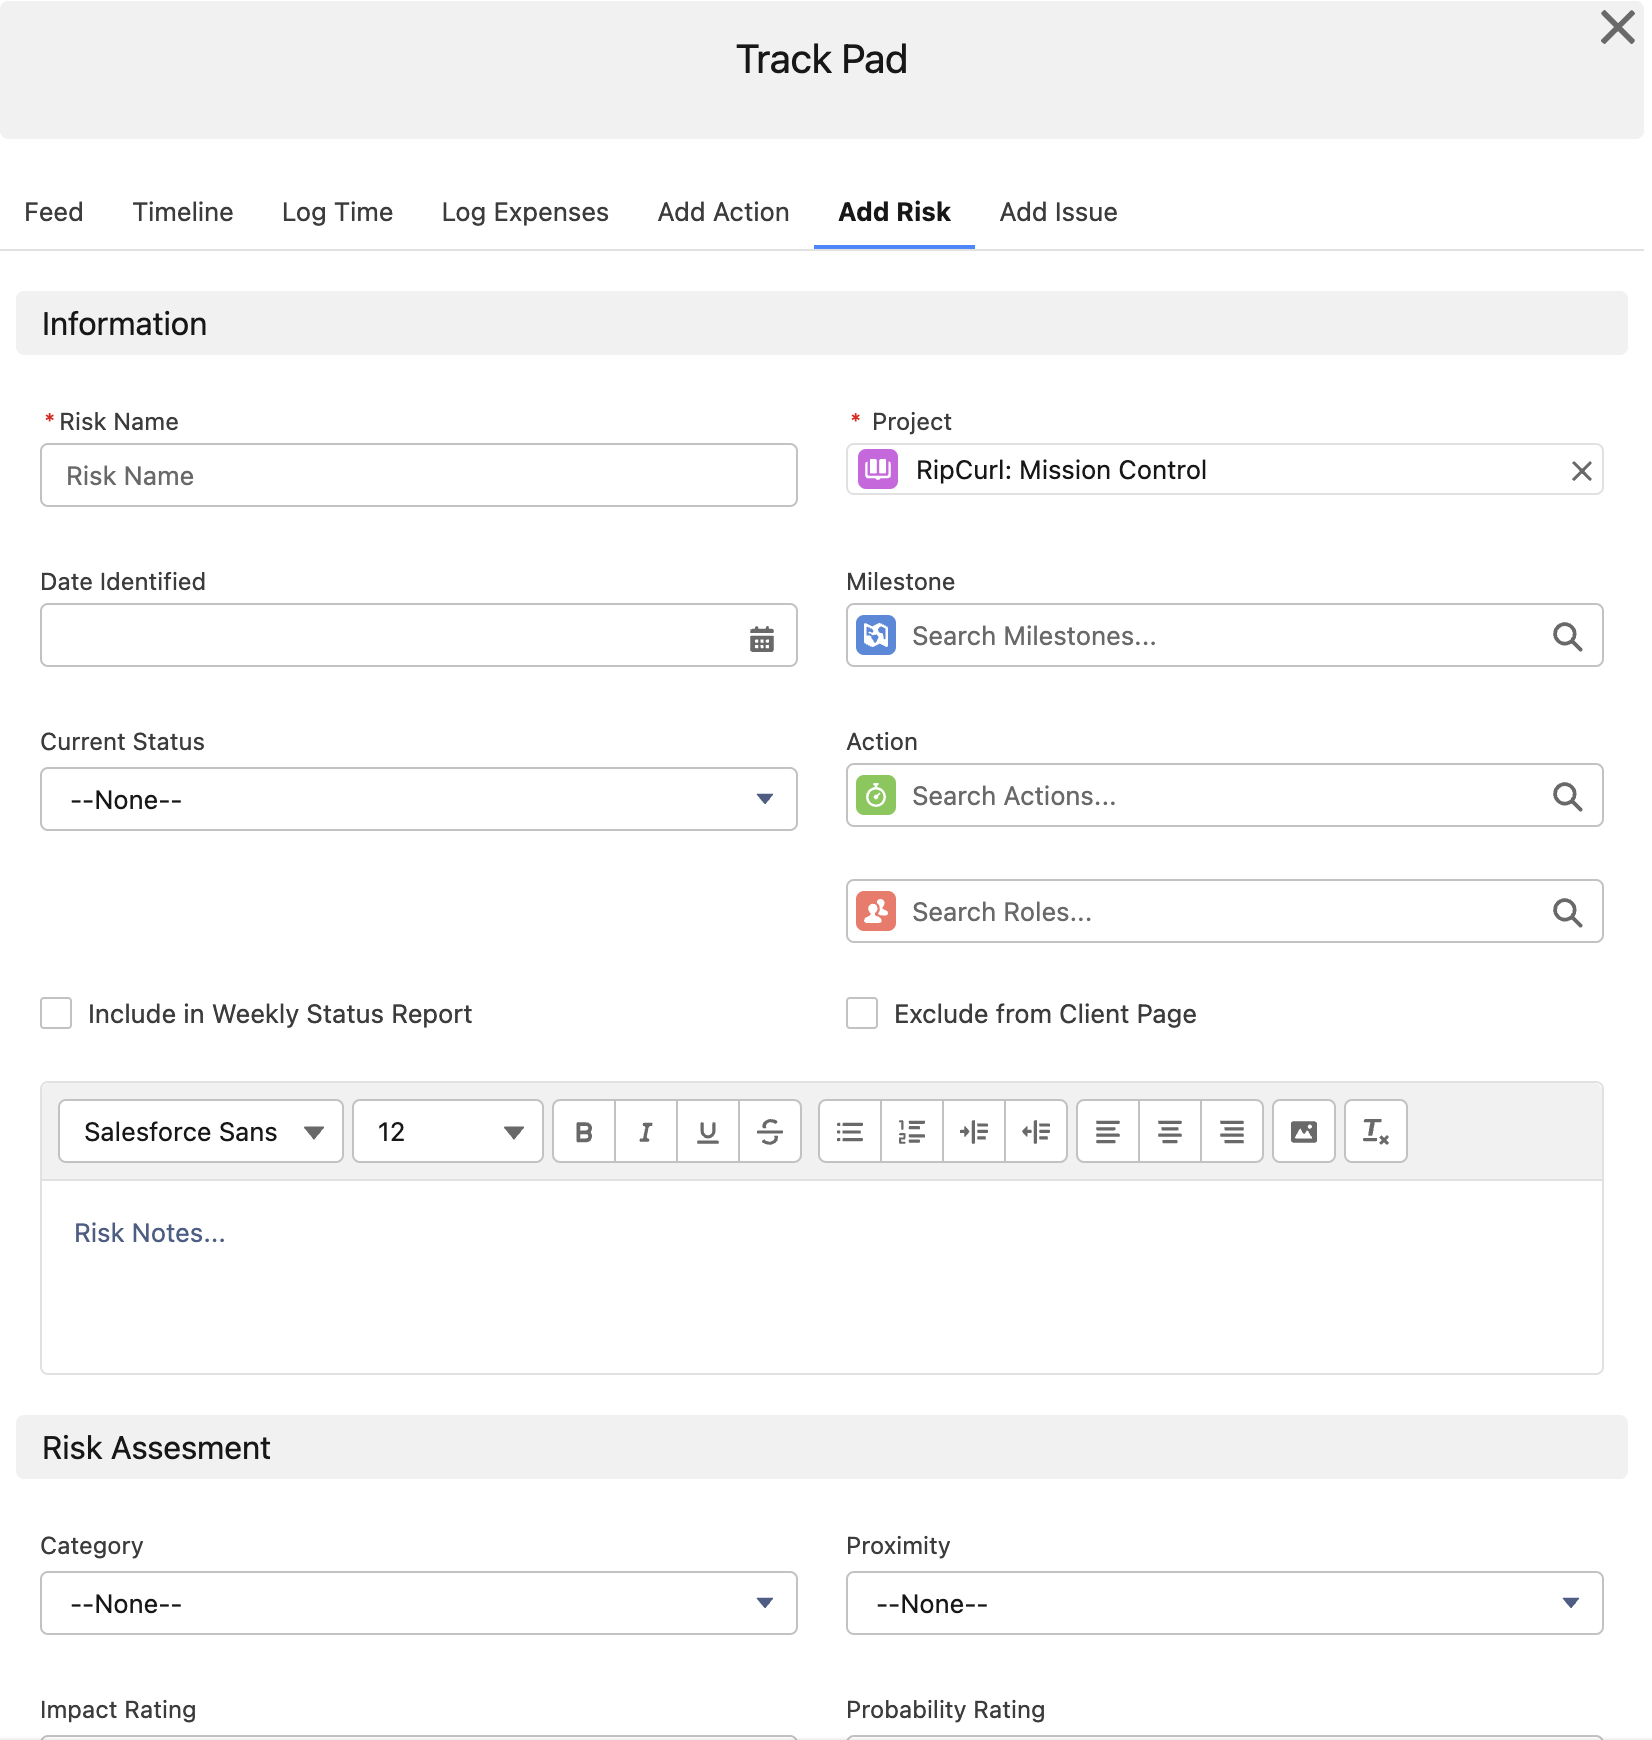The width and height of the screenshot is (1652, 1740).
Task: Insert a numbered list
Action: 912,1131
